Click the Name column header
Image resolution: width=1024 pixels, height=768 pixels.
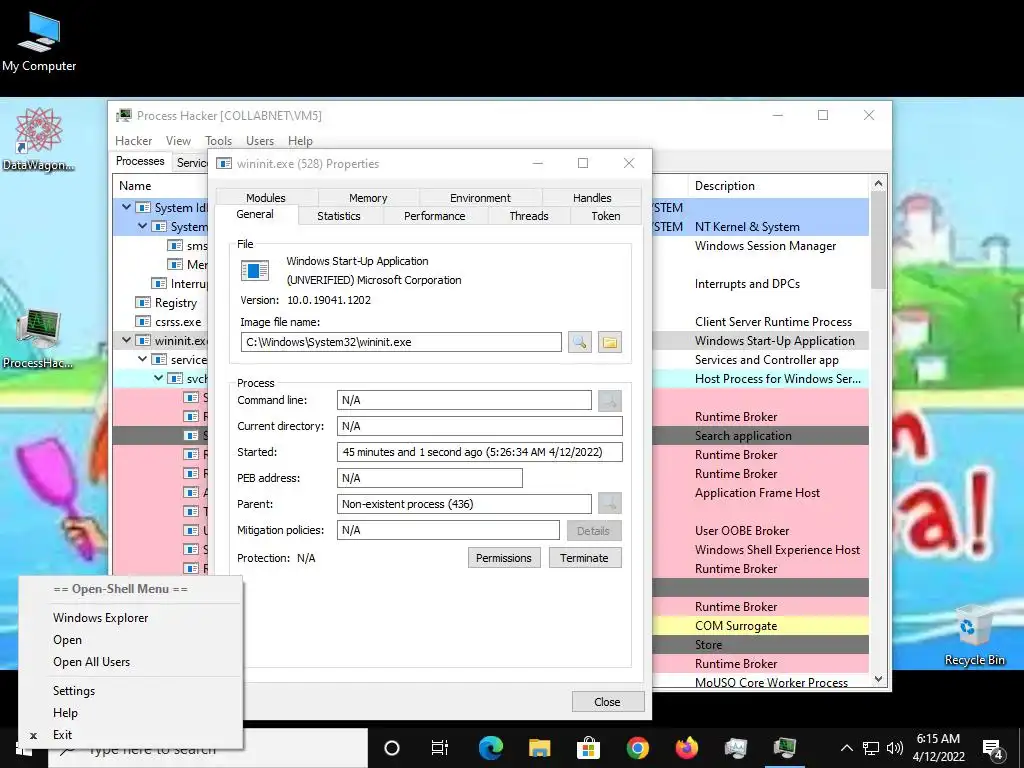pos(161,186)
